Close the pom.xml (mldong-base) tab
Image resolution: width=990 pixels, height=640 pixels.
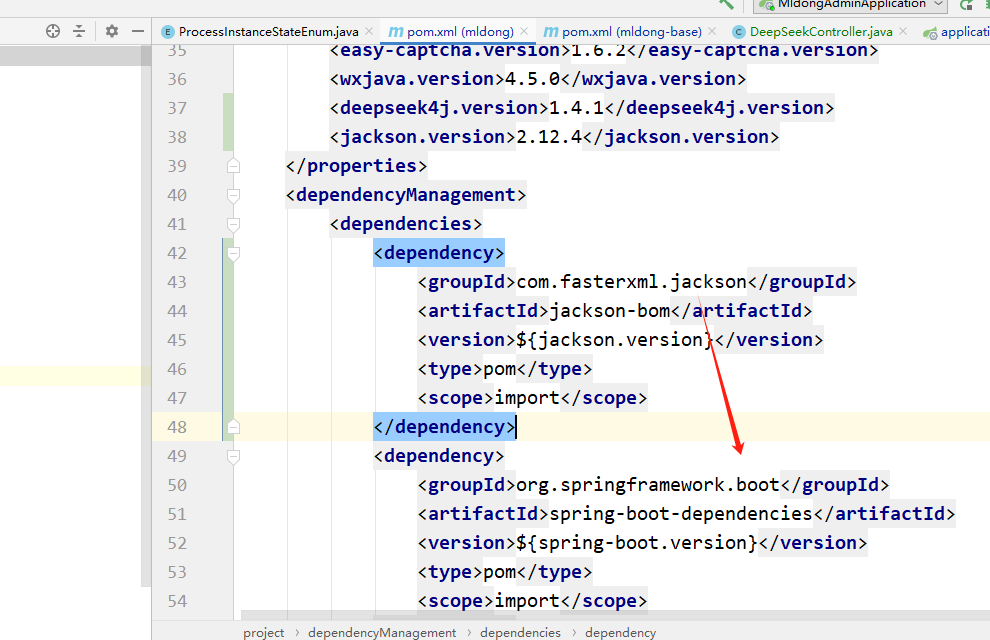click(x=712, y=31)
